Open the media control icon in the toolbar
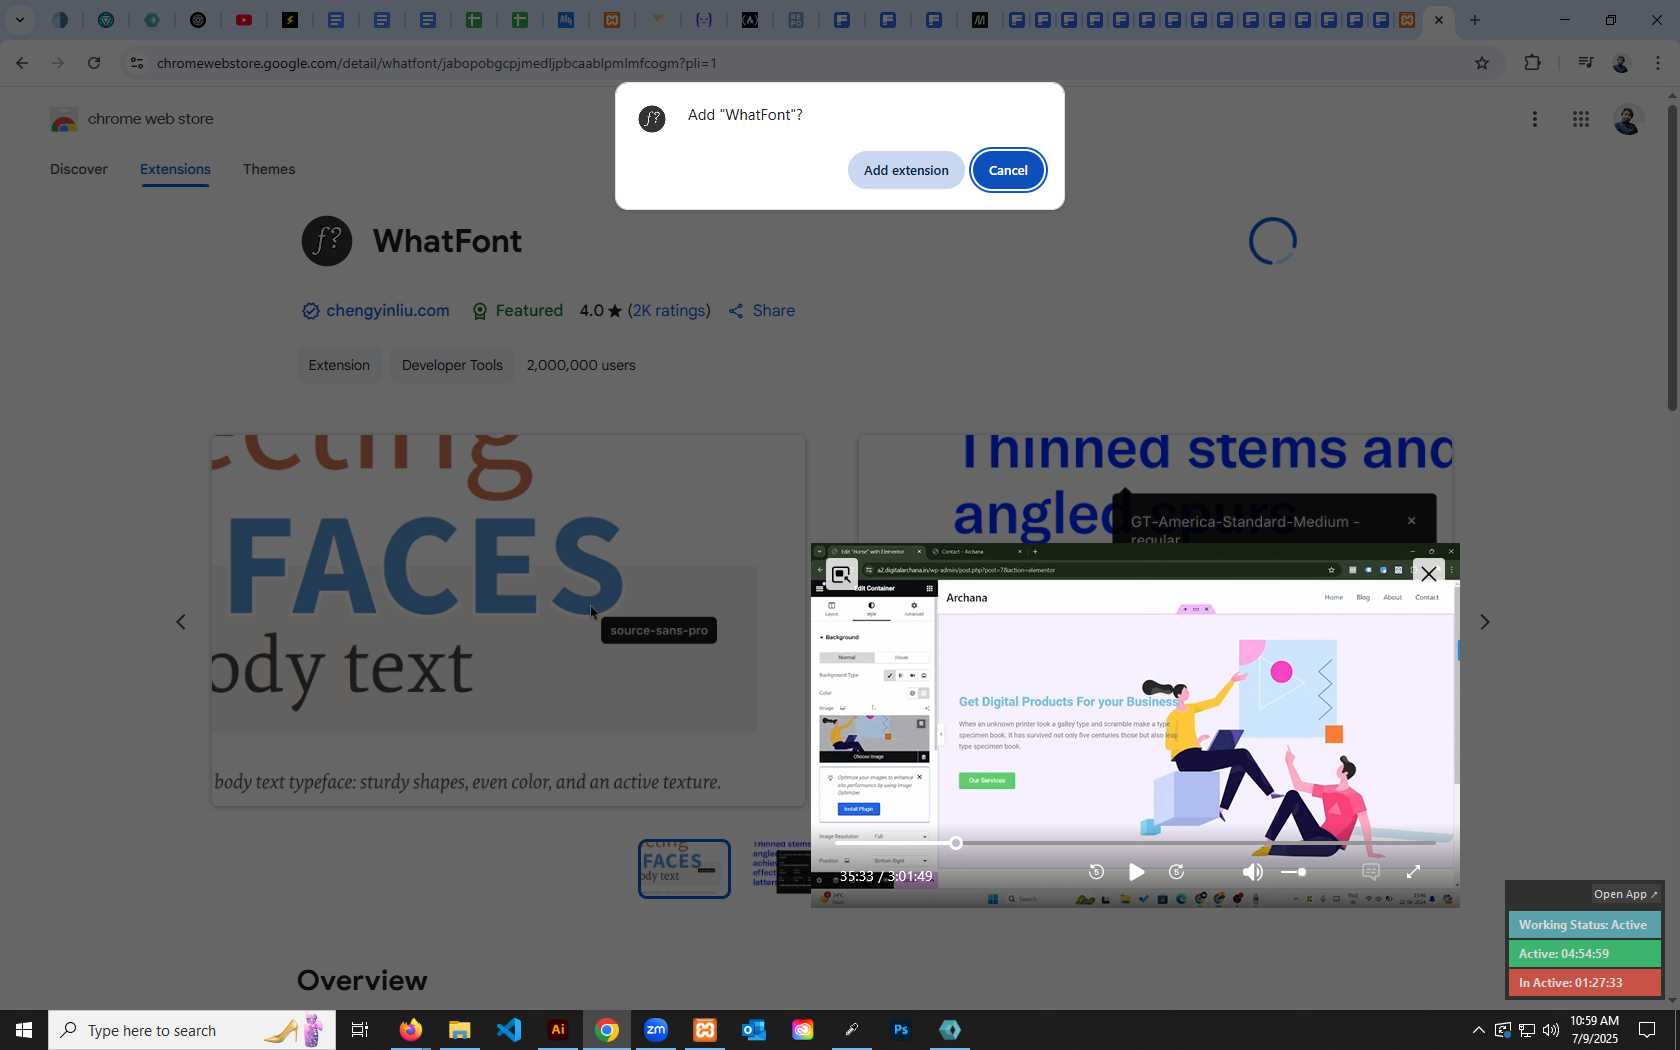 pyautogui.click(x=1585, y=63)
